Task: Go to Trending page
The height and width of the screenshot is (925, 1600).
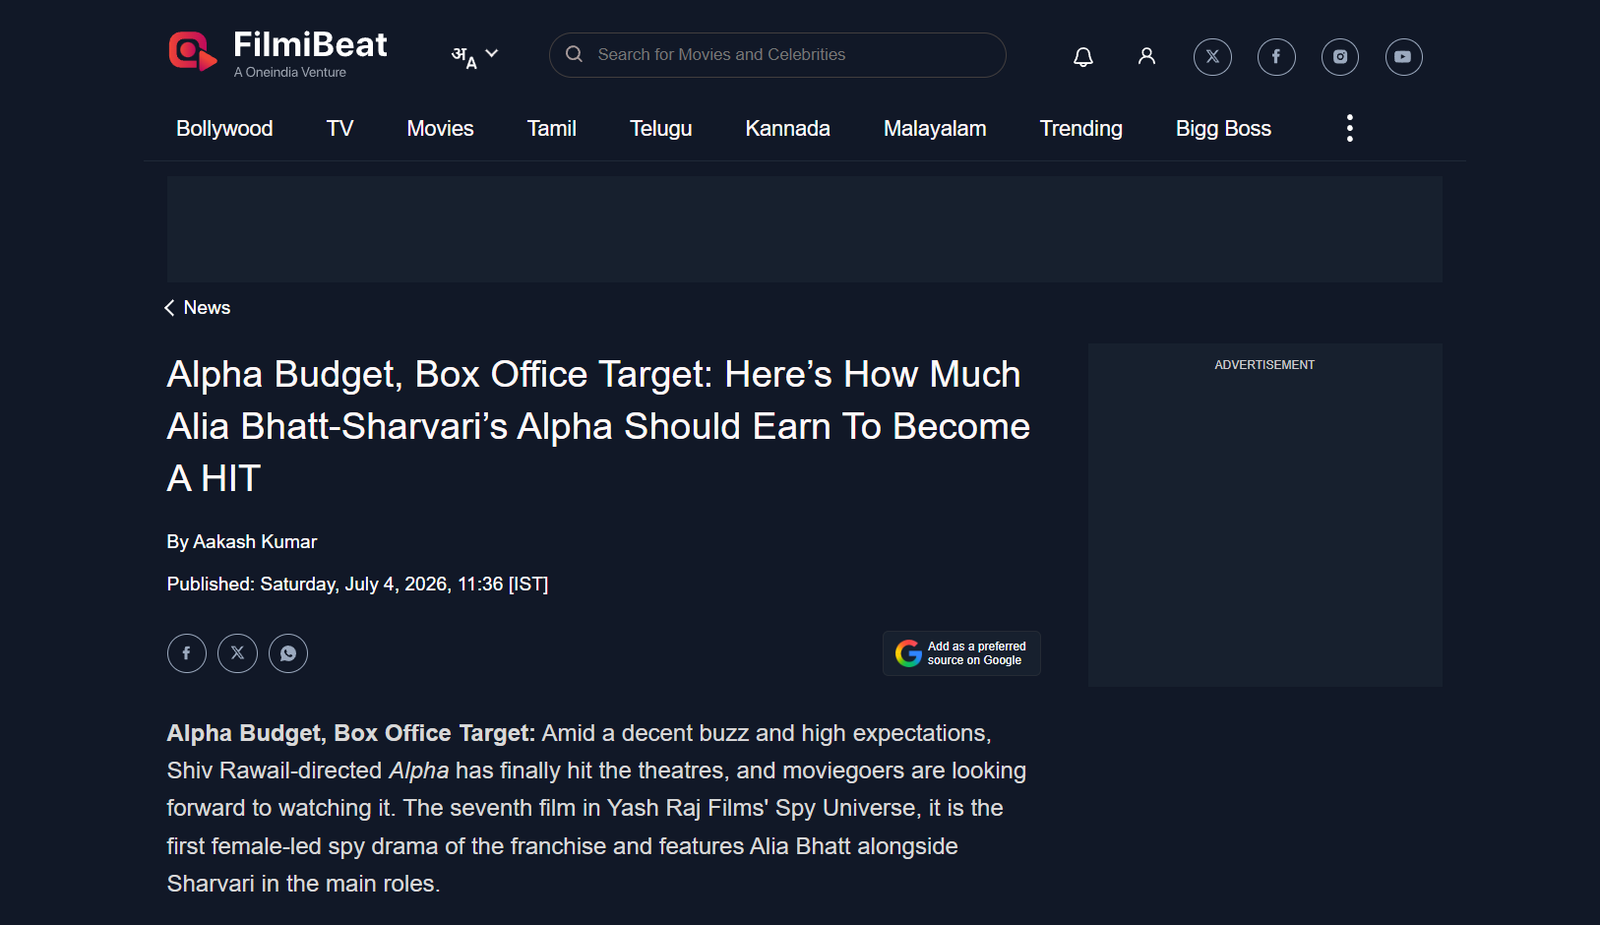Action: (x=1081, y=128)
